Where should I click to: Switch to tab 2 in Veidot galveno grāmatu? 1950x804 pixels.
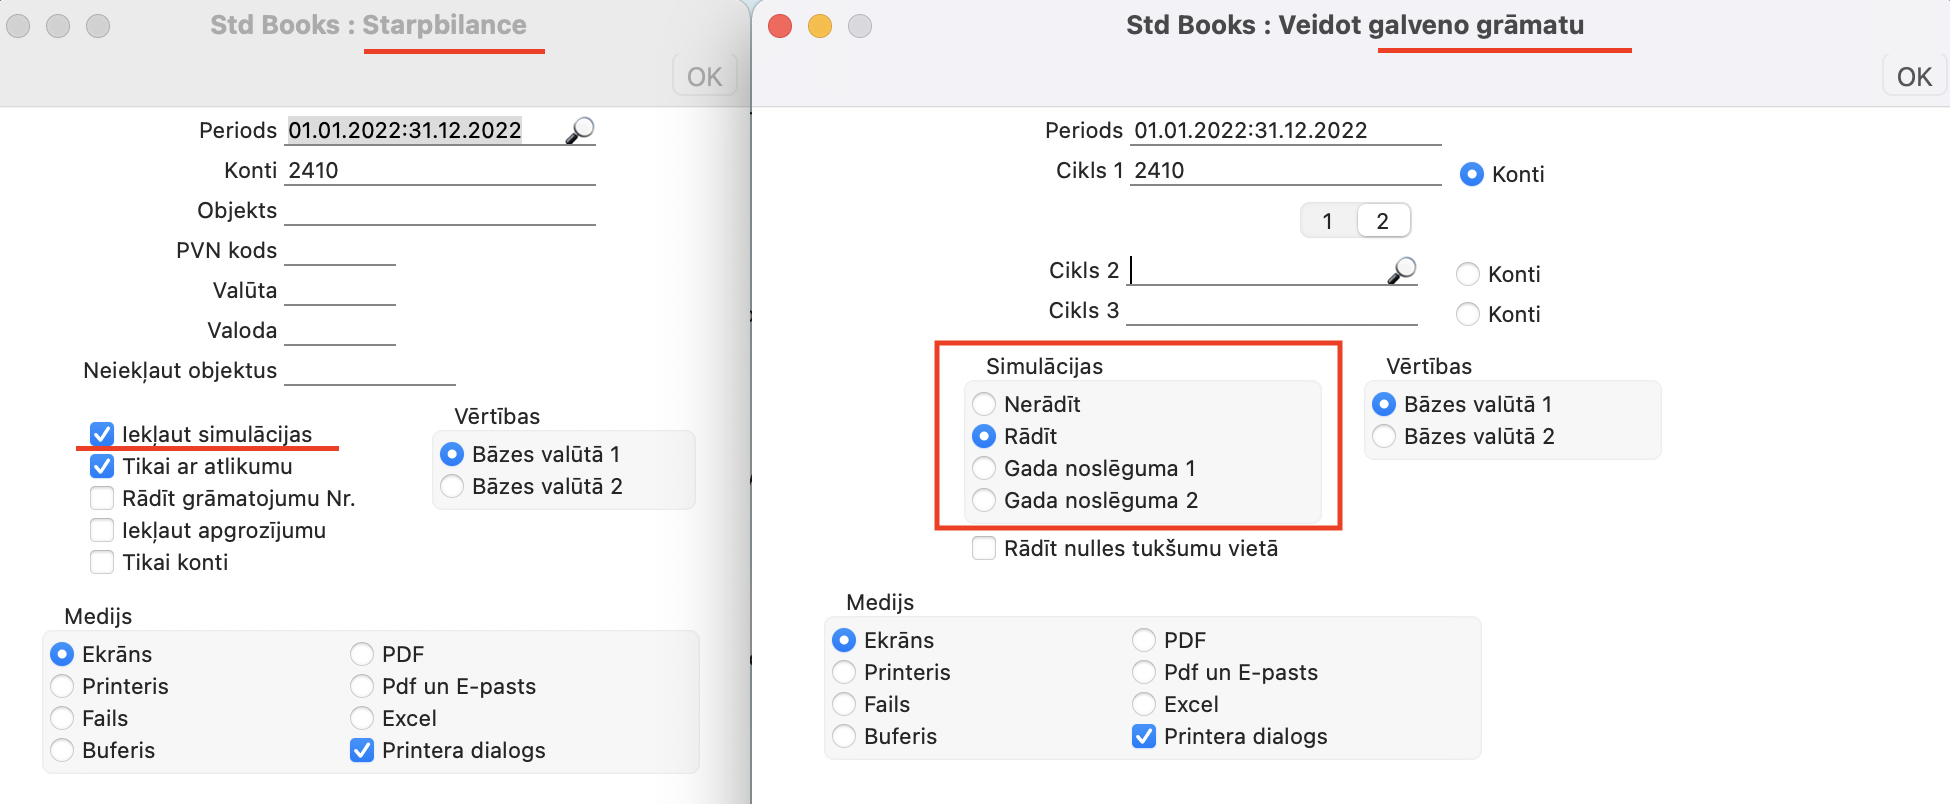click(1382, 221)
